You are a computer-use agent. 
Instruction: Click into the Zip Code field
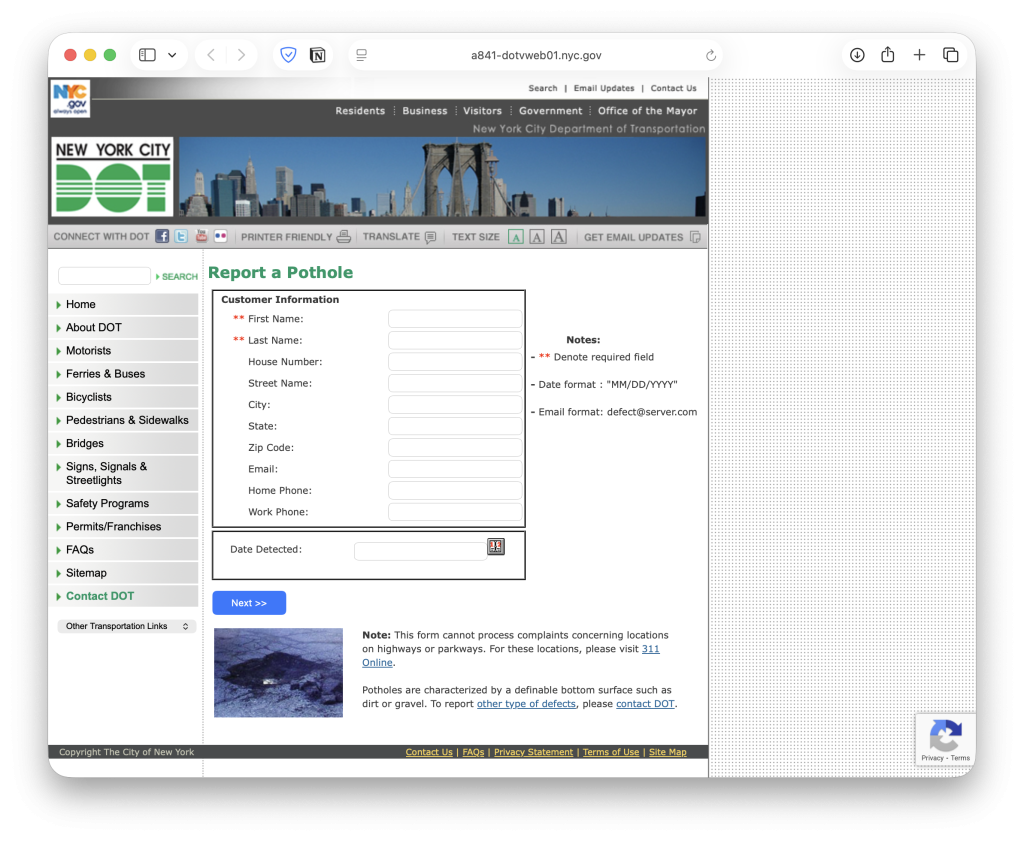tap(455, 448)
